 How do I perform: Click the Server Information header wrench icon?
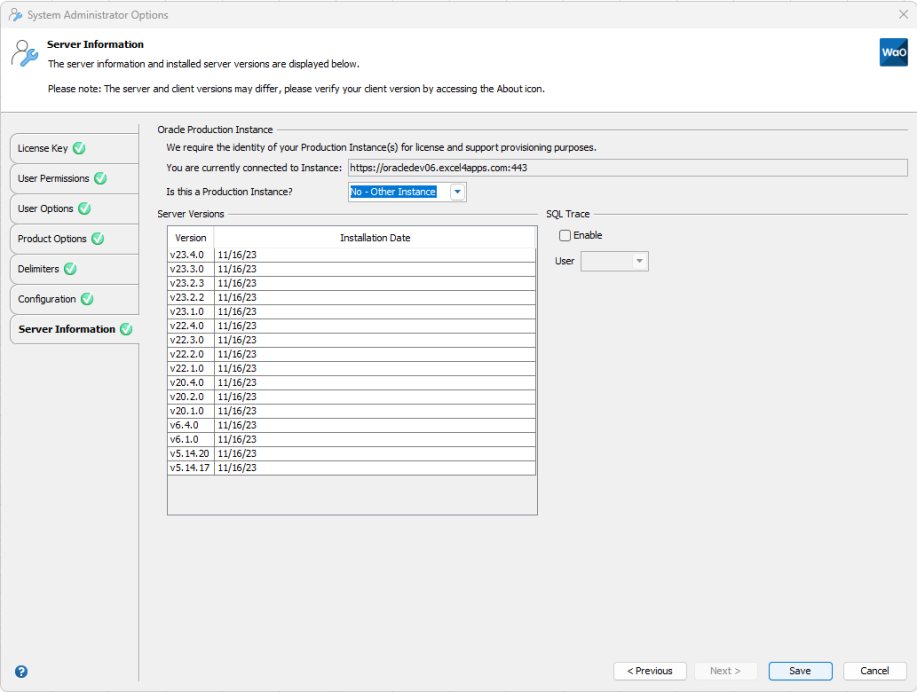pyautogui.click(x=25, y=51)
